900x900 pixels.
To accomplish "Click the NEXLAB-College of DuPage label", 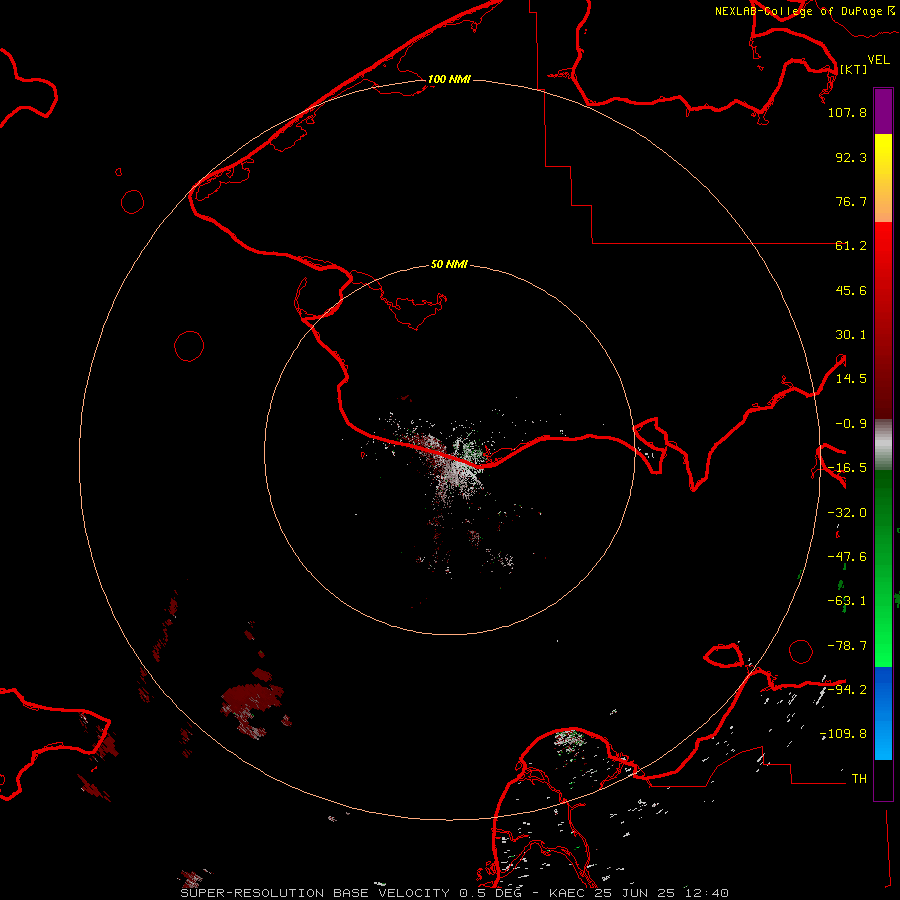I will point(803,11).
